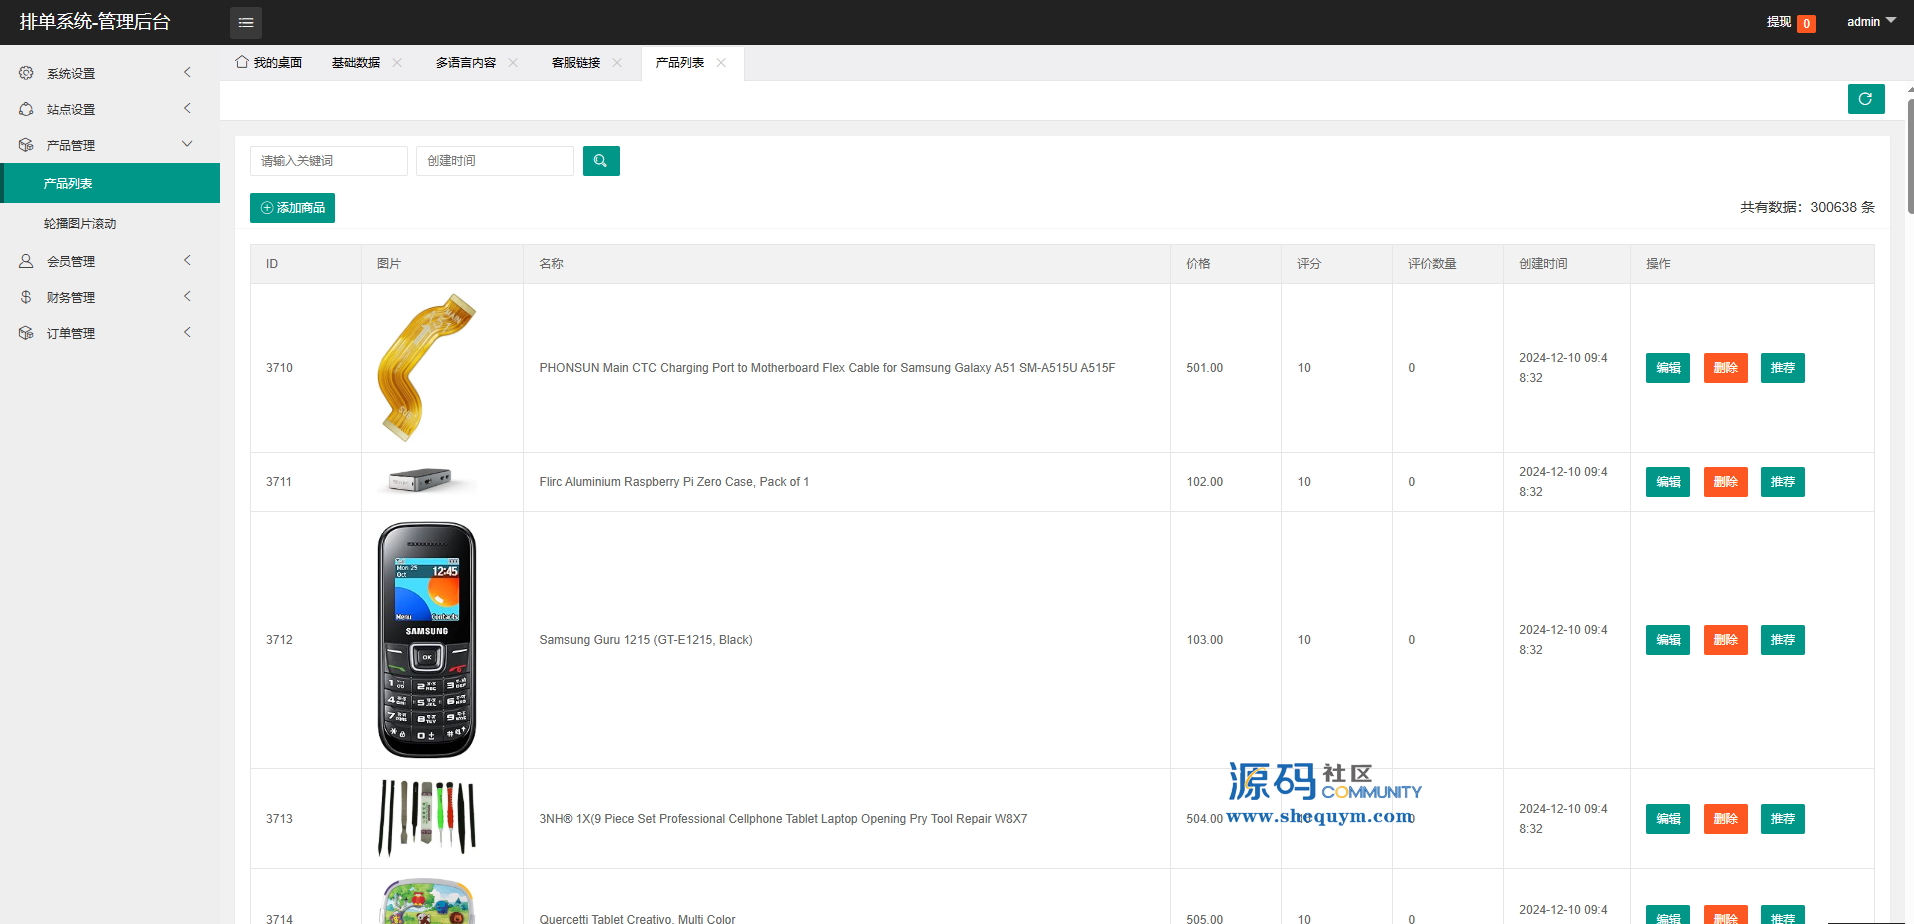Open 轮播图片滚动 in the sidebar

tap(80, 224)
